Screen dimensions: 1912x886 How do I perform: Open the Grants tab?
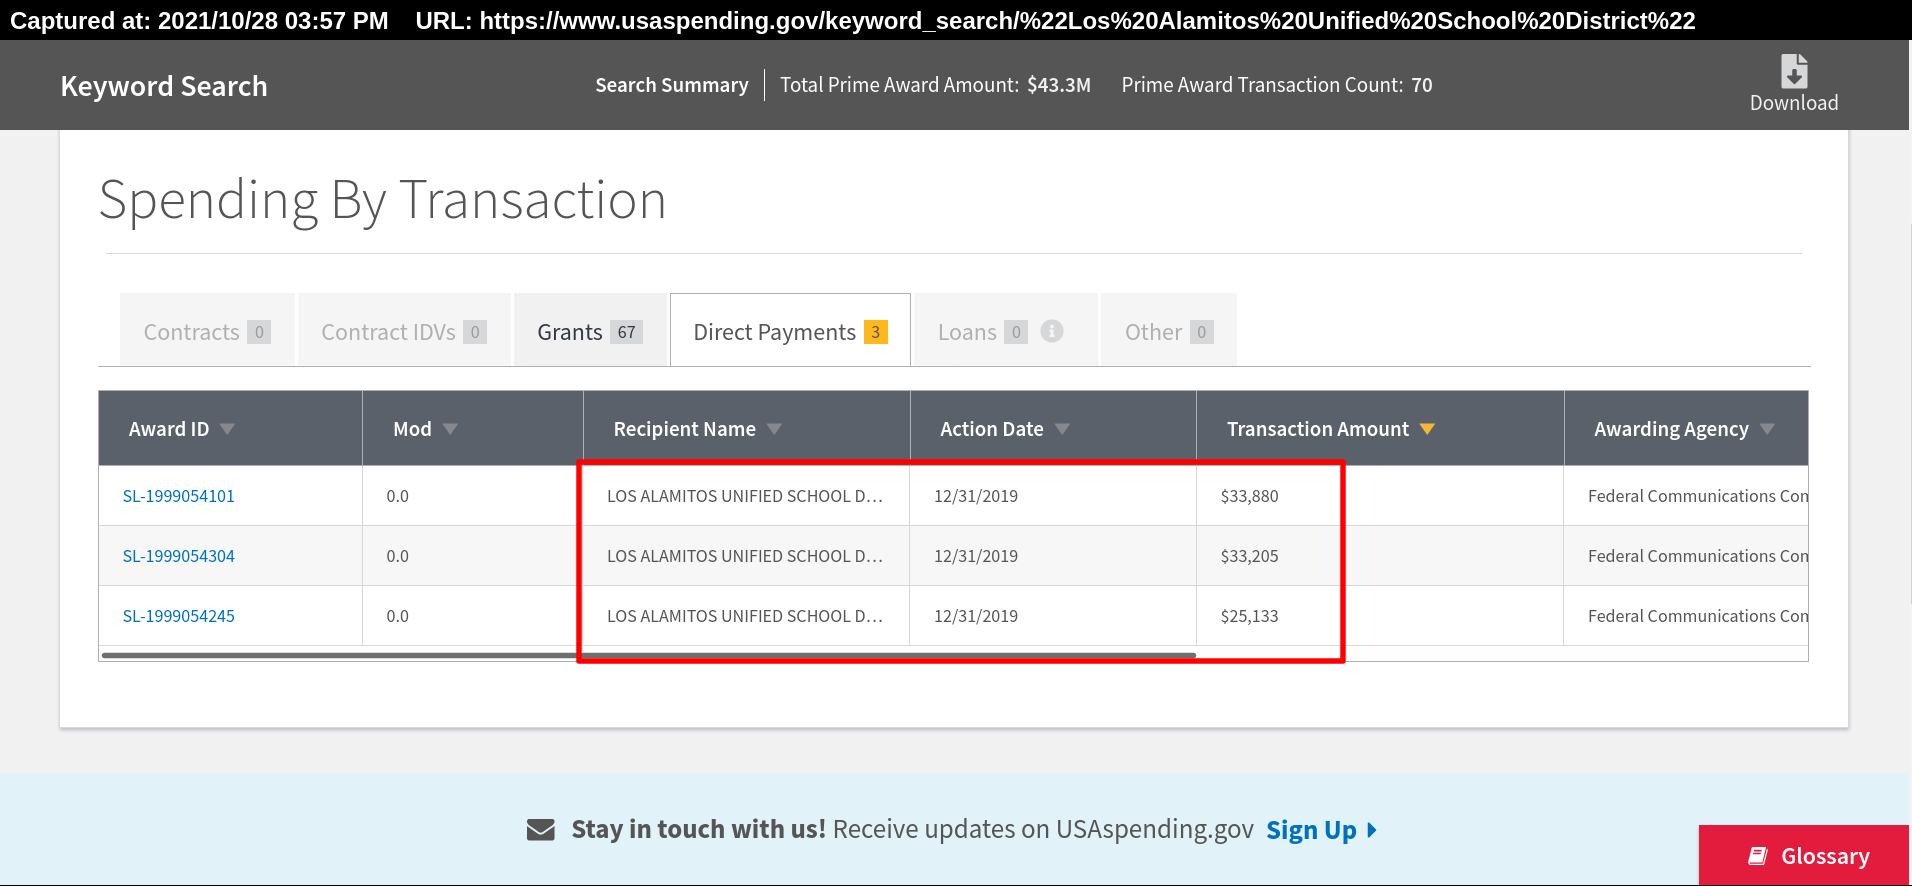pos(590,330)
